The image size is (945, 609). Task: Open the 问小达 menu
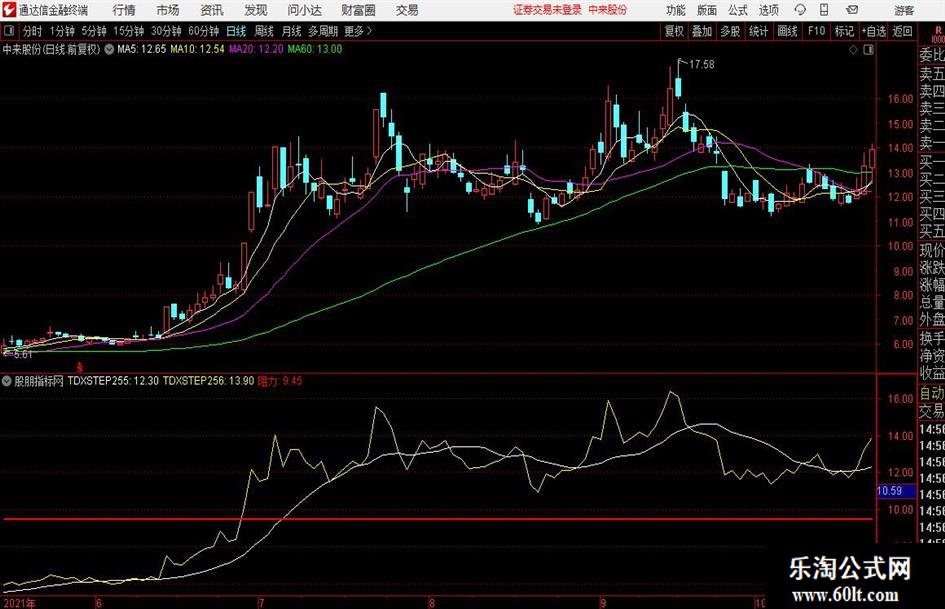point(304,10)
